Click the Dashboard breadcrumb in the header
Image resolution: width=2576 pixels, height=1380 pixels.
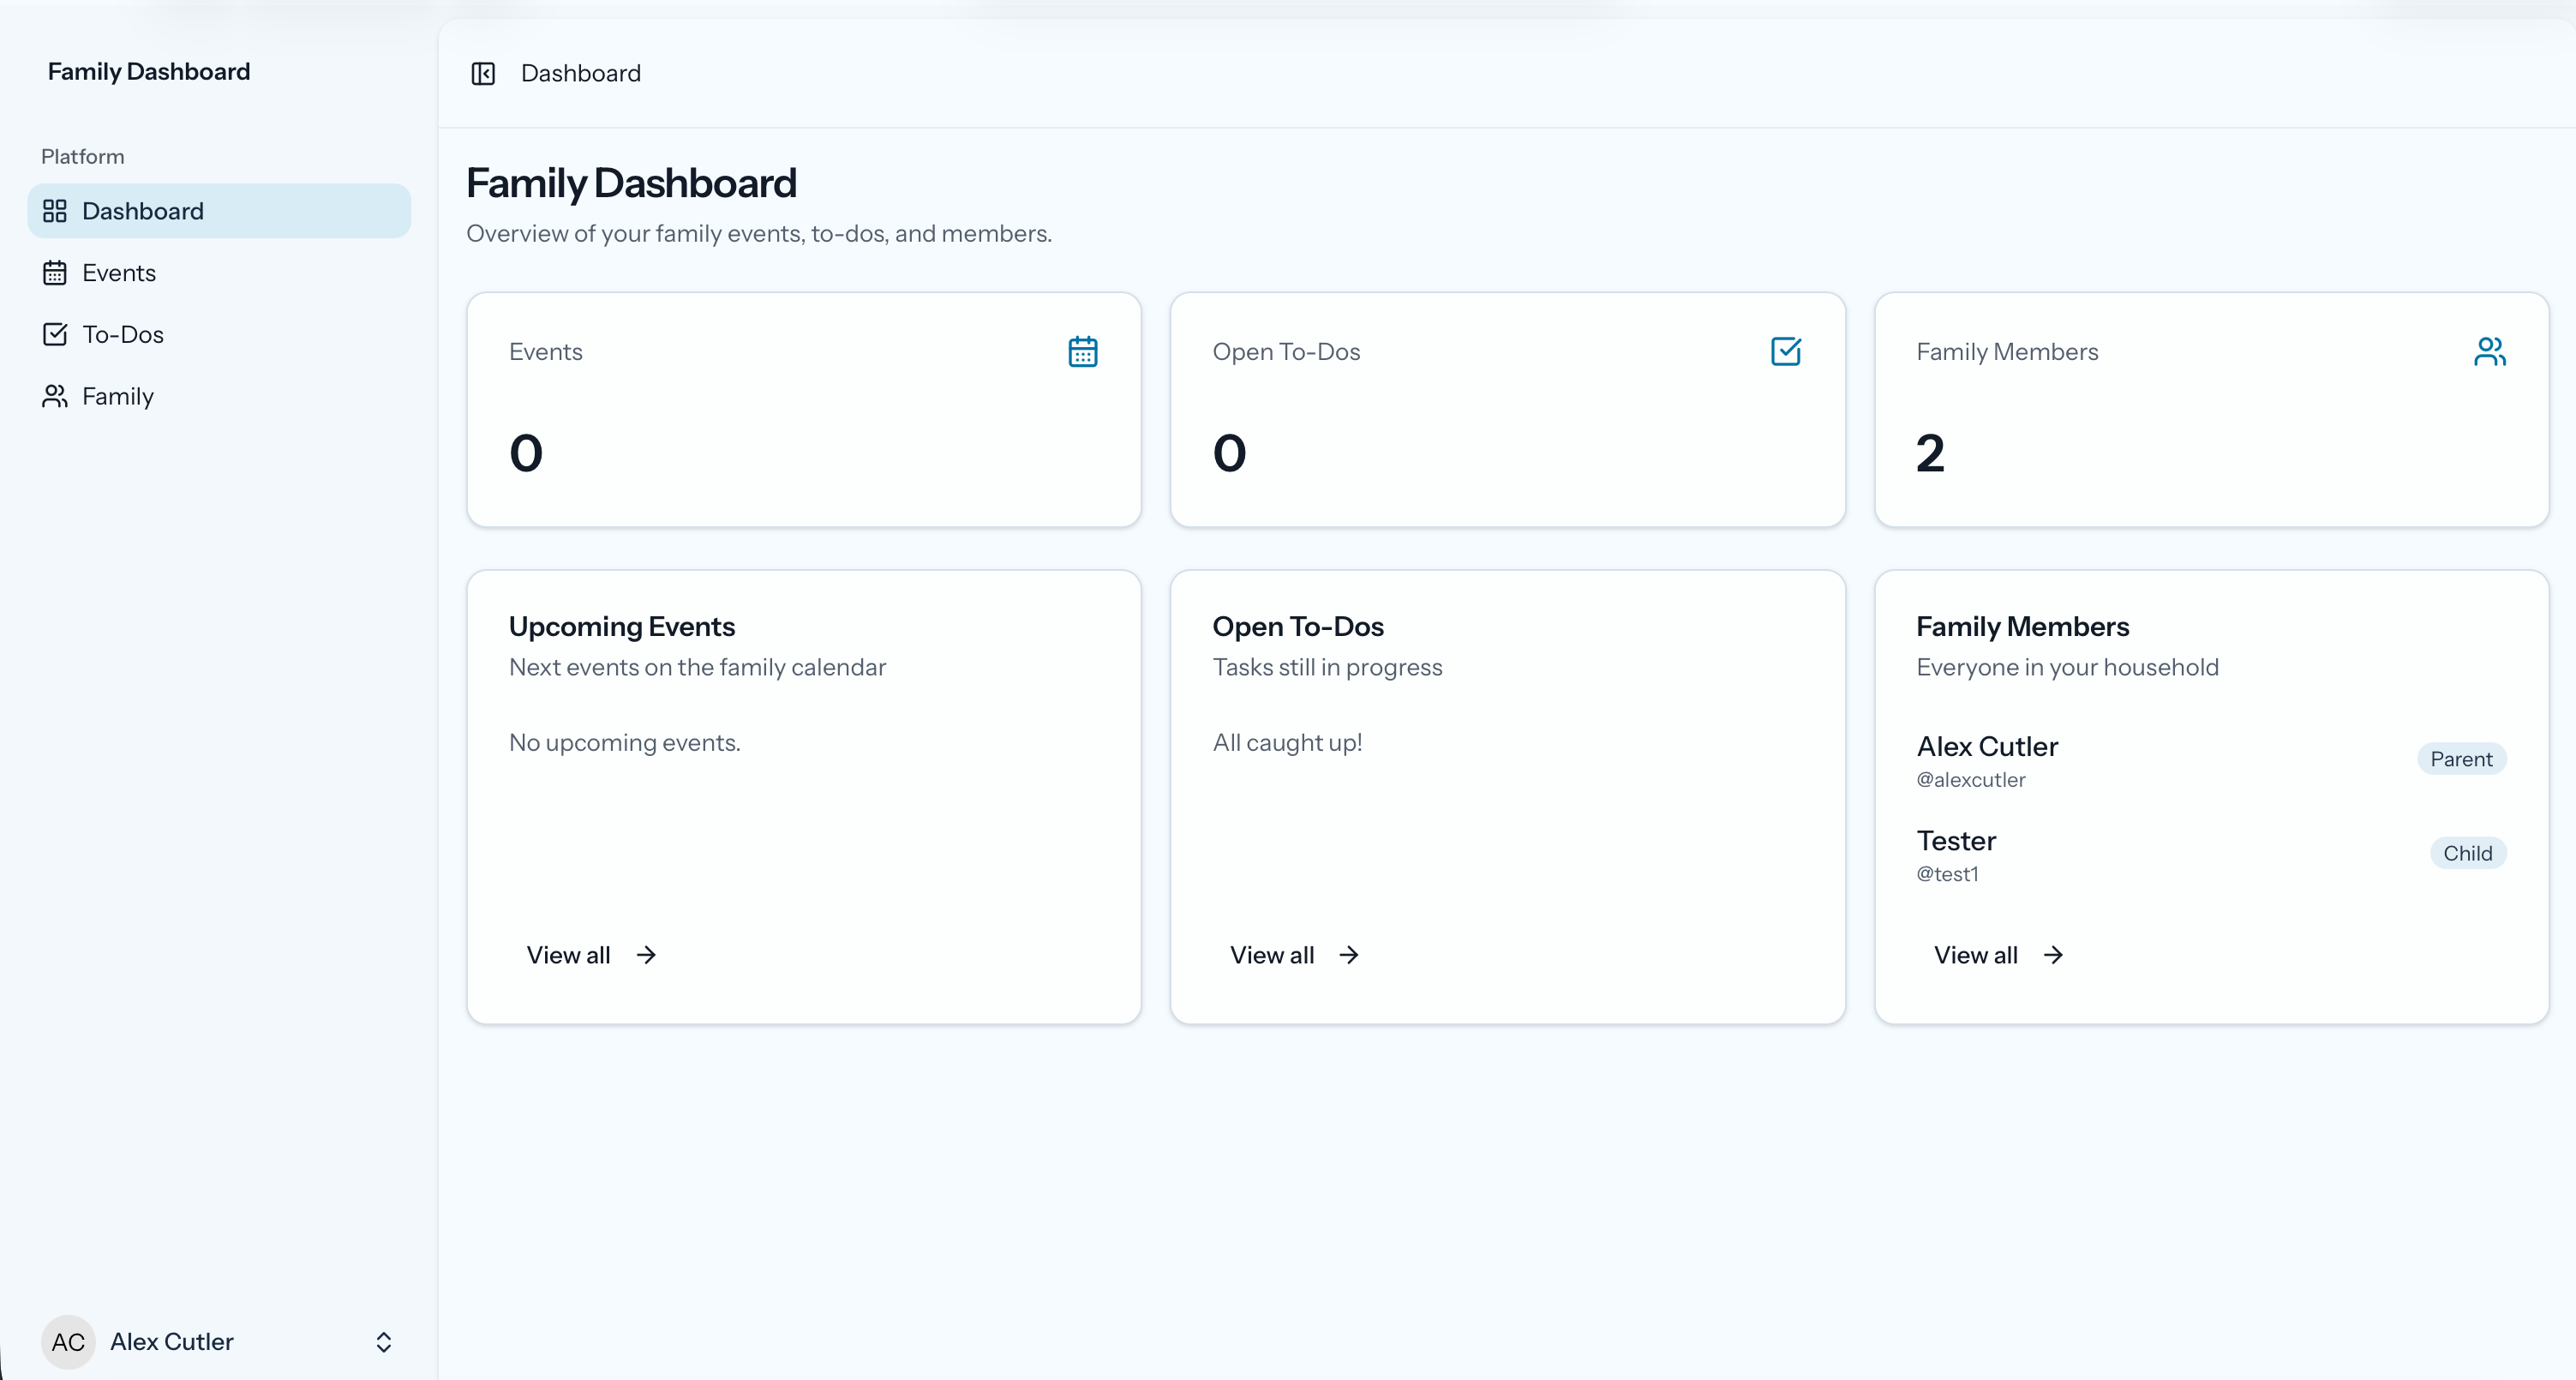point(581,73)
